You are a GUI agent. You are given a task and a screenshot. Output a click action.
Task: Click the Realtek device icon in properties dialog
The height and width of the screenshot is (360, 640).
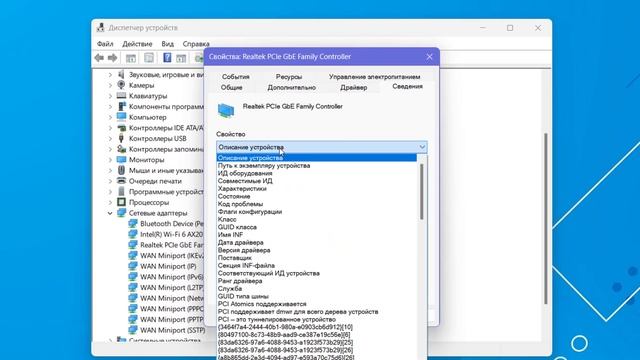pos(226,111)
